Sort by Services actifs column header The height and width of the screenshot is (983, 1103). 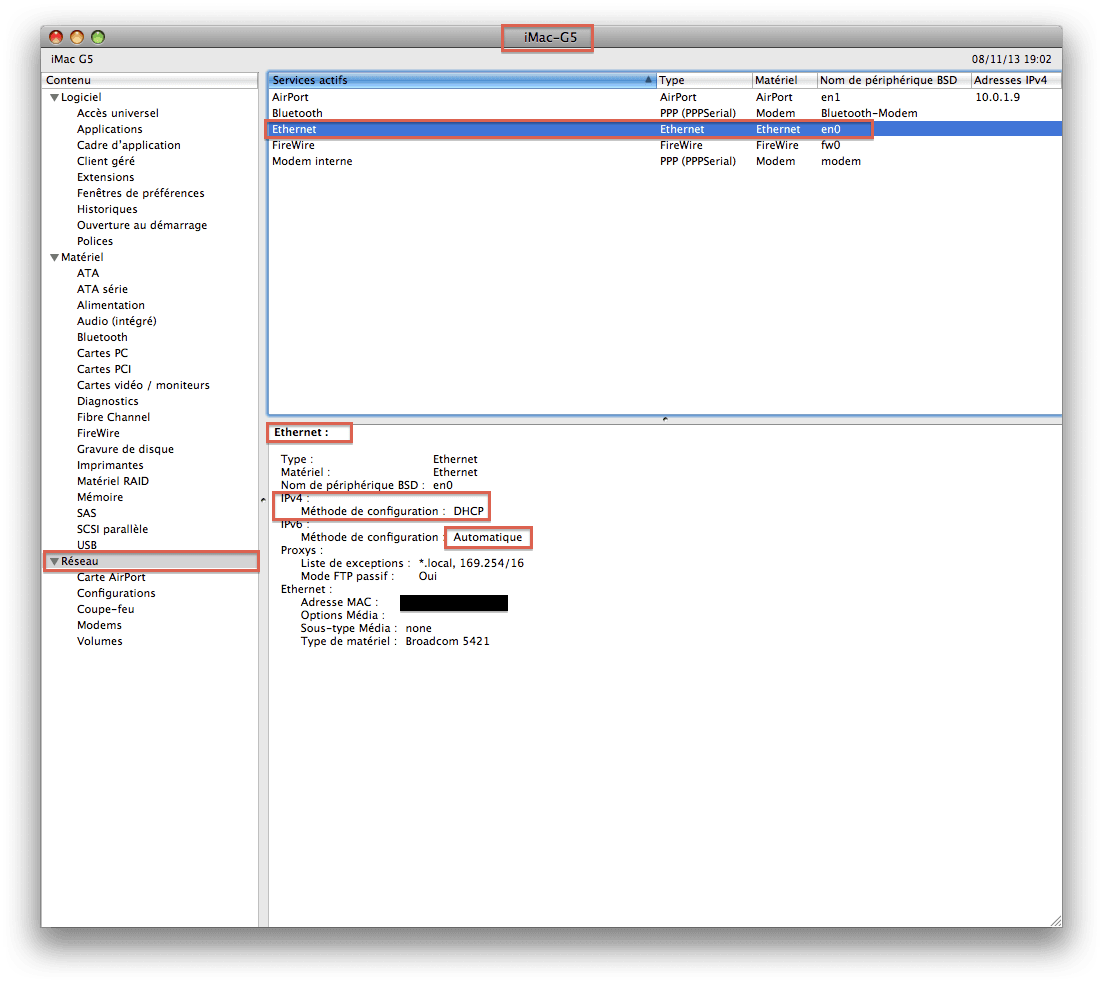point(462,80)
